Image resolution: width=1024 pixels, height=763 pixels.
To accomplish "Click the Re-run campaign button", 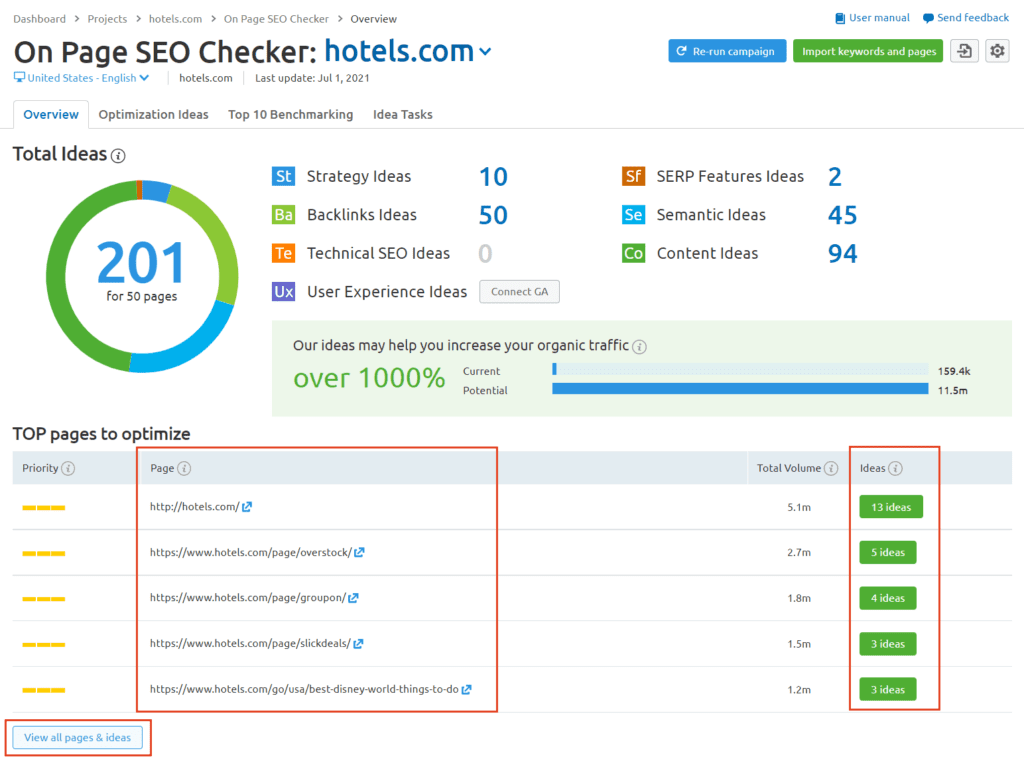I will (x=727, y=51).
